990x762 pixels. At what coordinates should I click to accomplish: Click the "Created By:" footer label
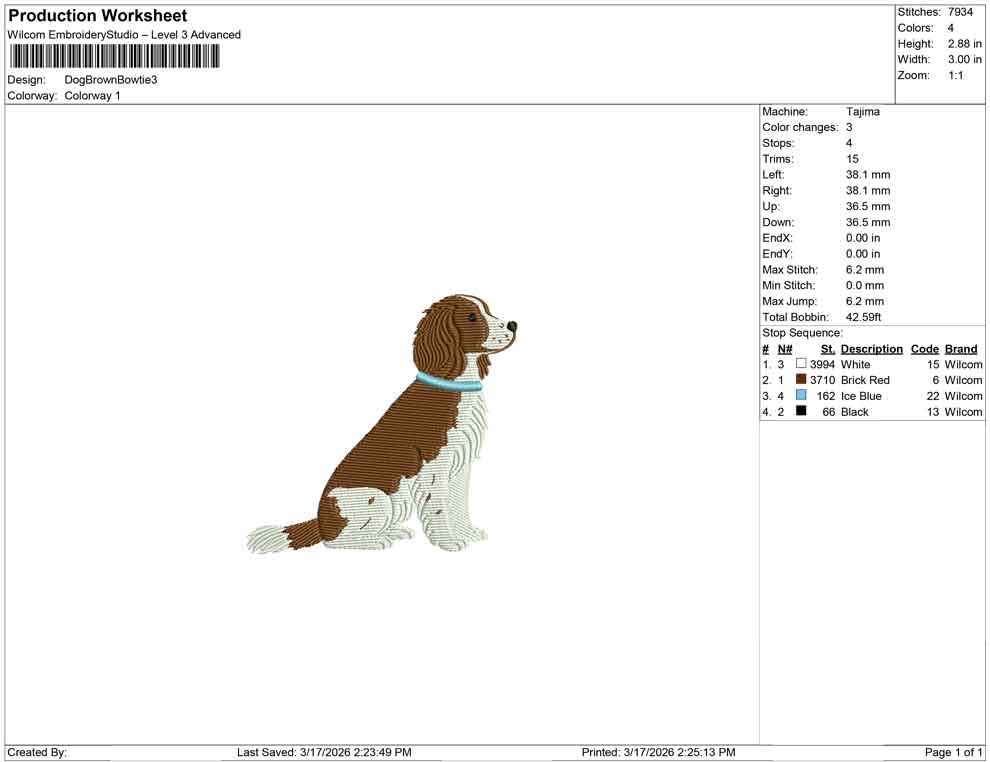point(37,752)
